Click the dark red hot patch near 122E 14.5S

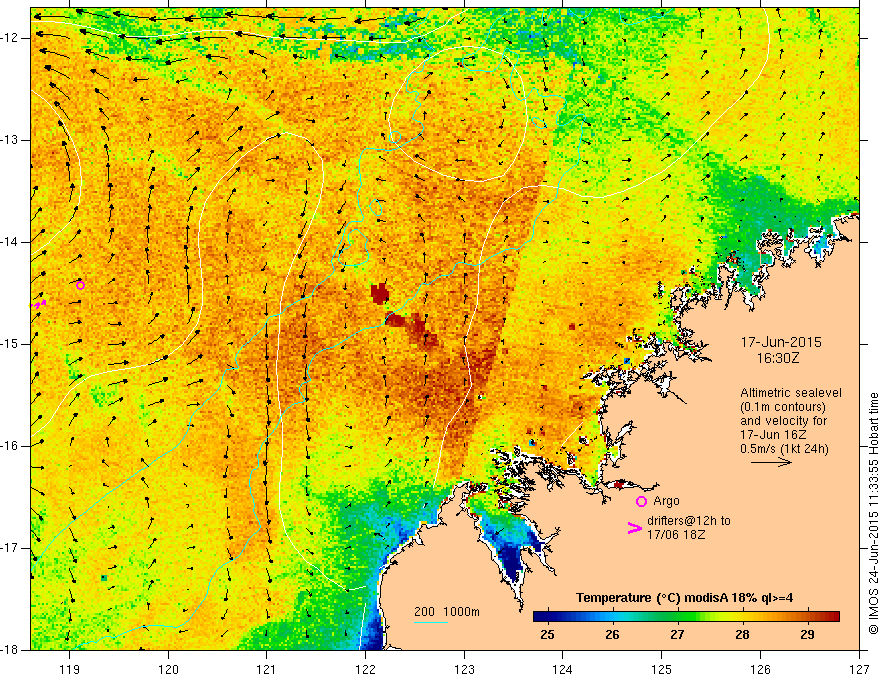pyautogui.click(x=380, y=293)
